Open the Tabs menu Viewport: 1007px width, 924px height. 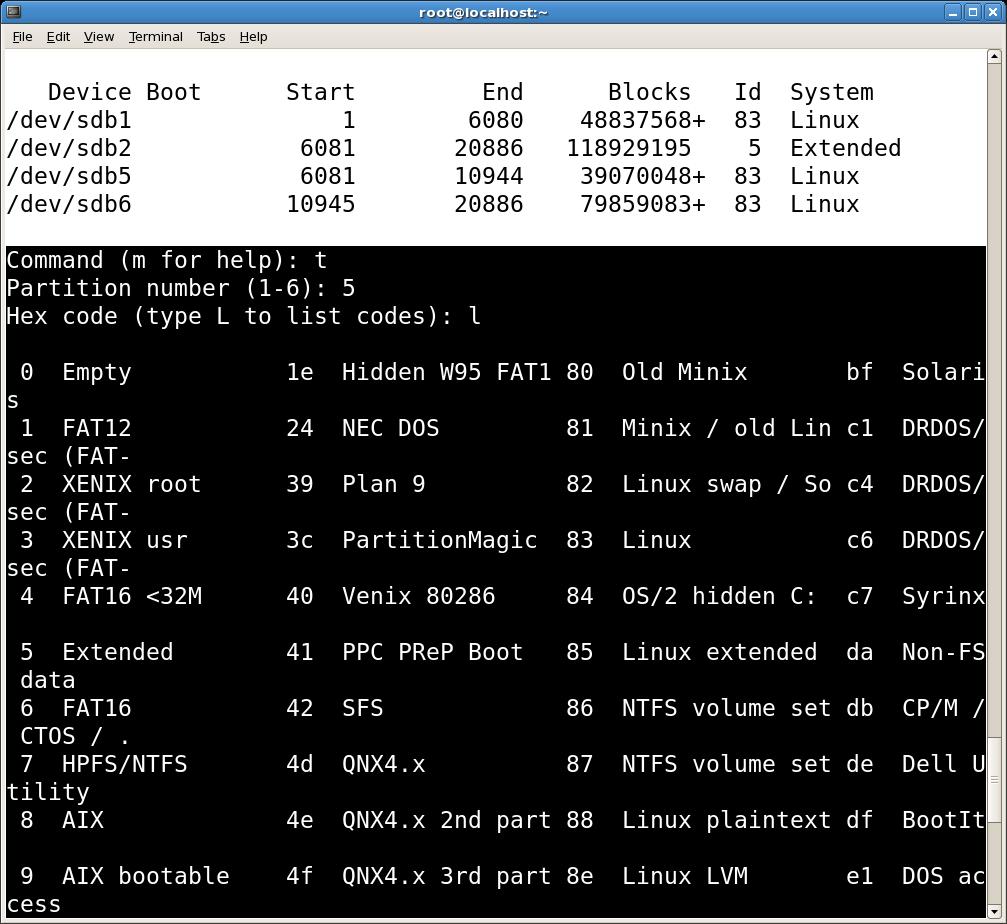pyautogui.click(x=211, y=36)
